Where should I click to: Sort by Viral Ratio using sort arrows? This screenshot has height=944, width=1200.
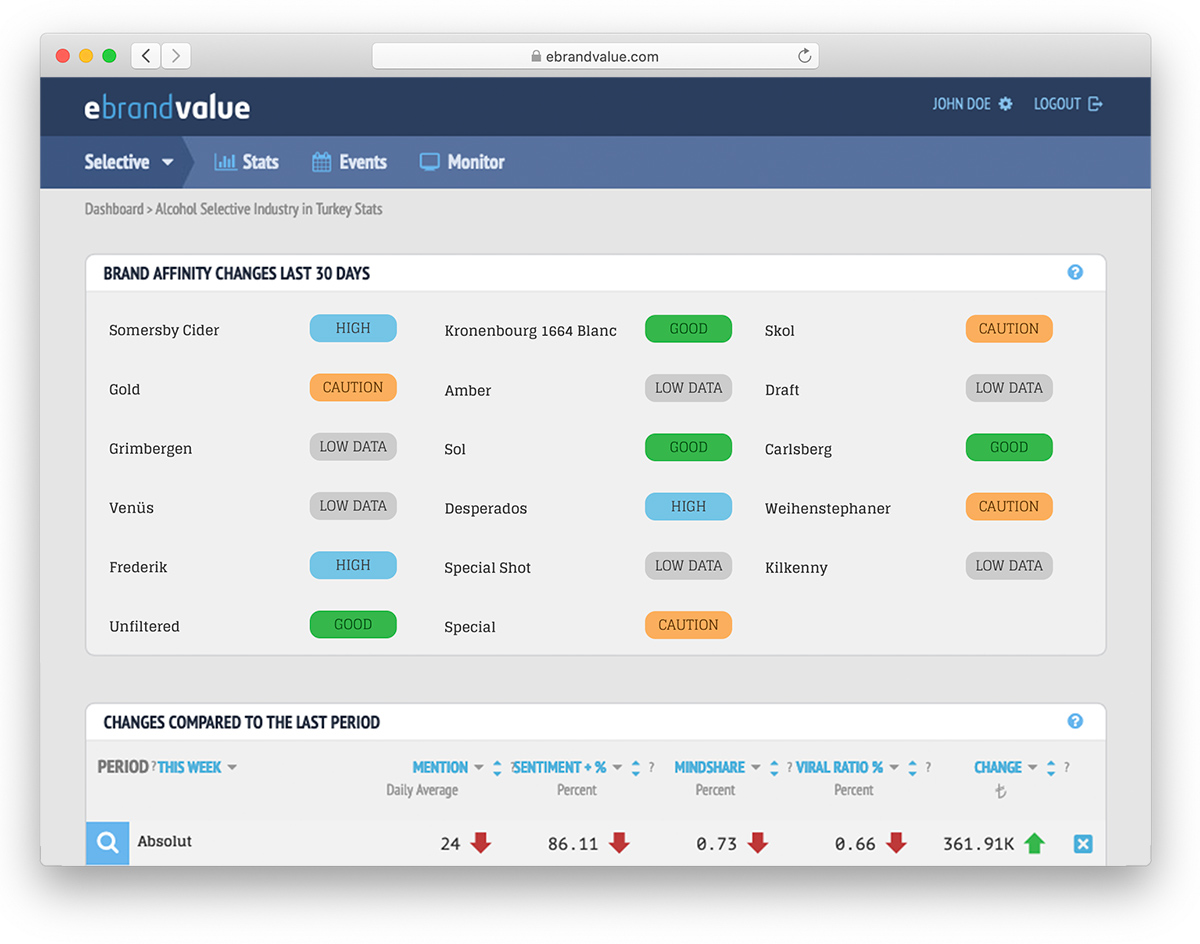tap(912, 768)
